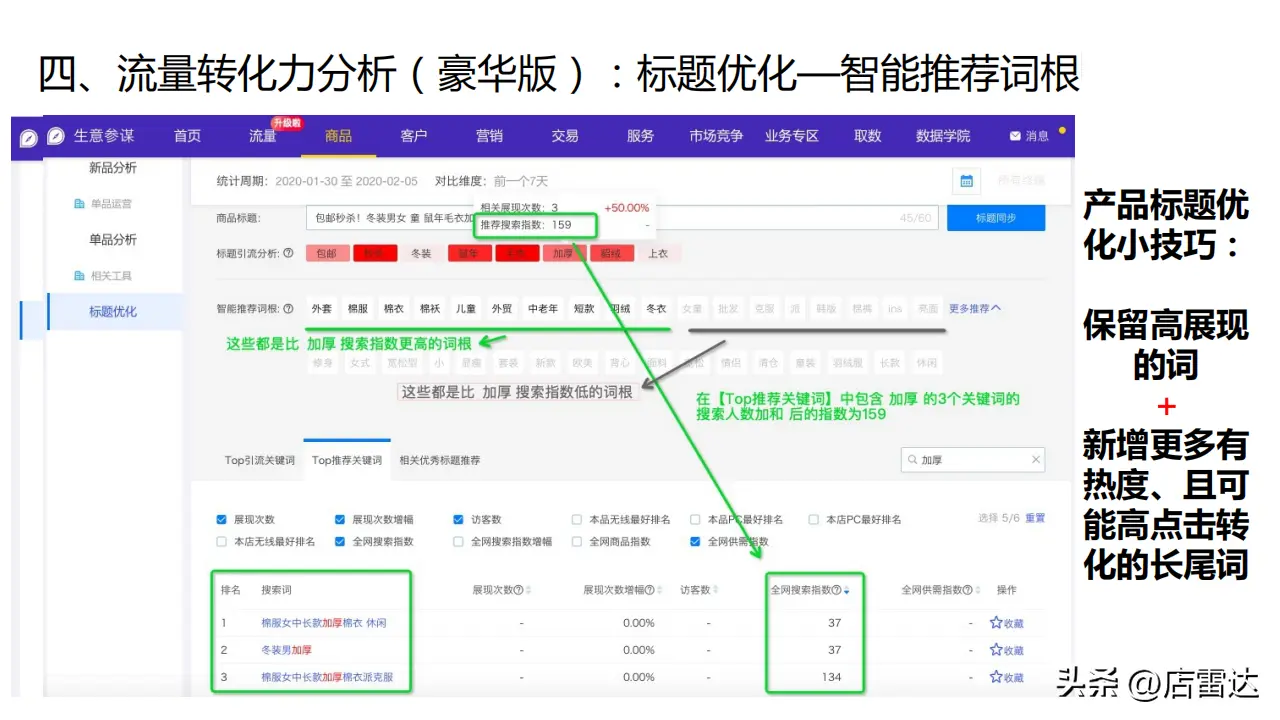Click the search magnifier in keyword box
This screenshot has width=1280, height=720.
coord(912,460)
